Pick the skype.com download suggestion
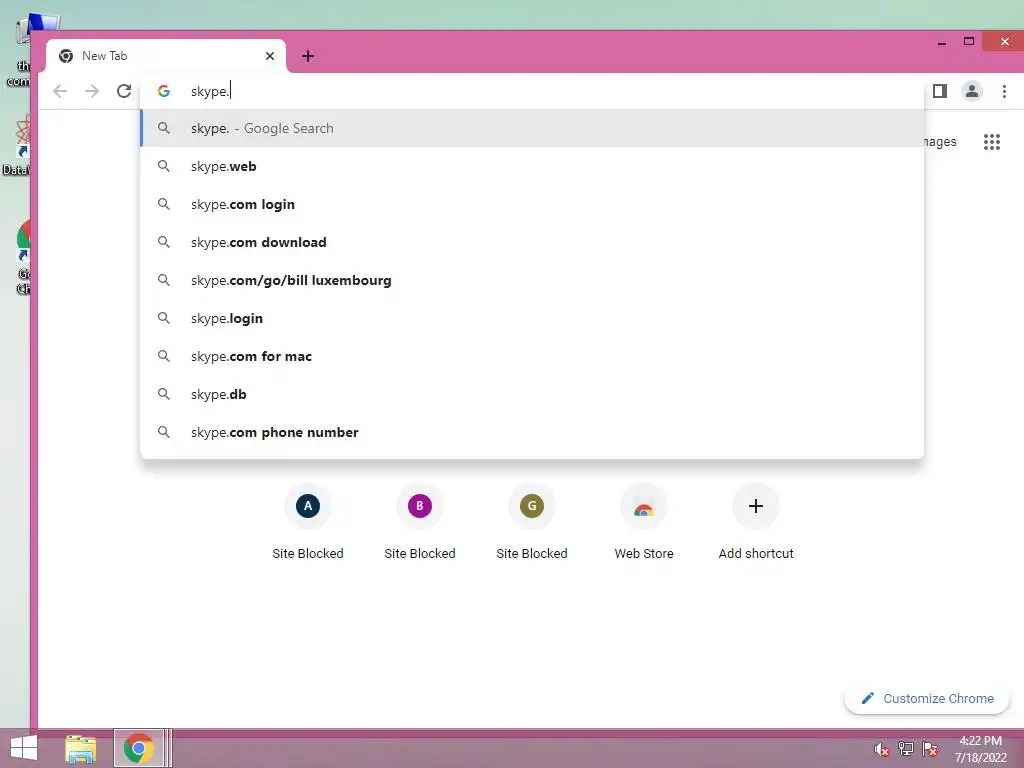 532,242
